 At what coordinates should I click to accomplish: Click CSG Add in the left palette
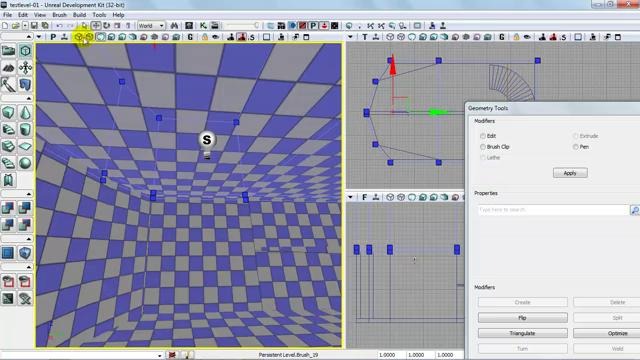[8, 208]
